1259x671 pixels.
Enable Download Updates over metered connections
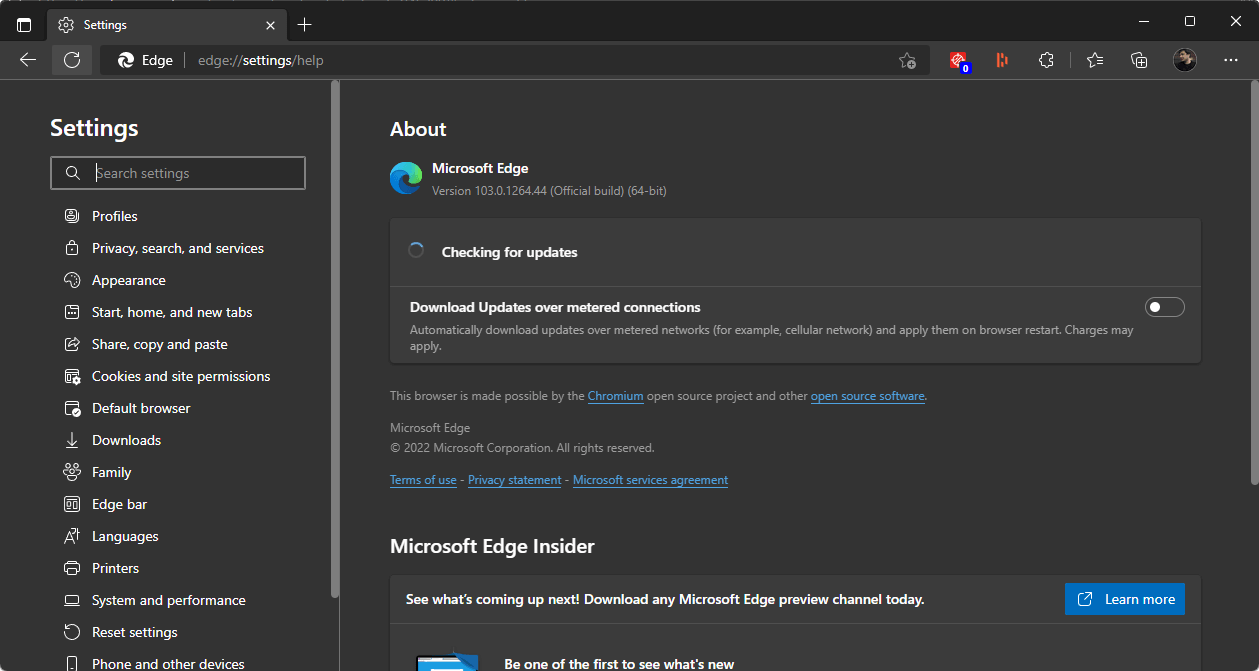[x=1164, y=307]
